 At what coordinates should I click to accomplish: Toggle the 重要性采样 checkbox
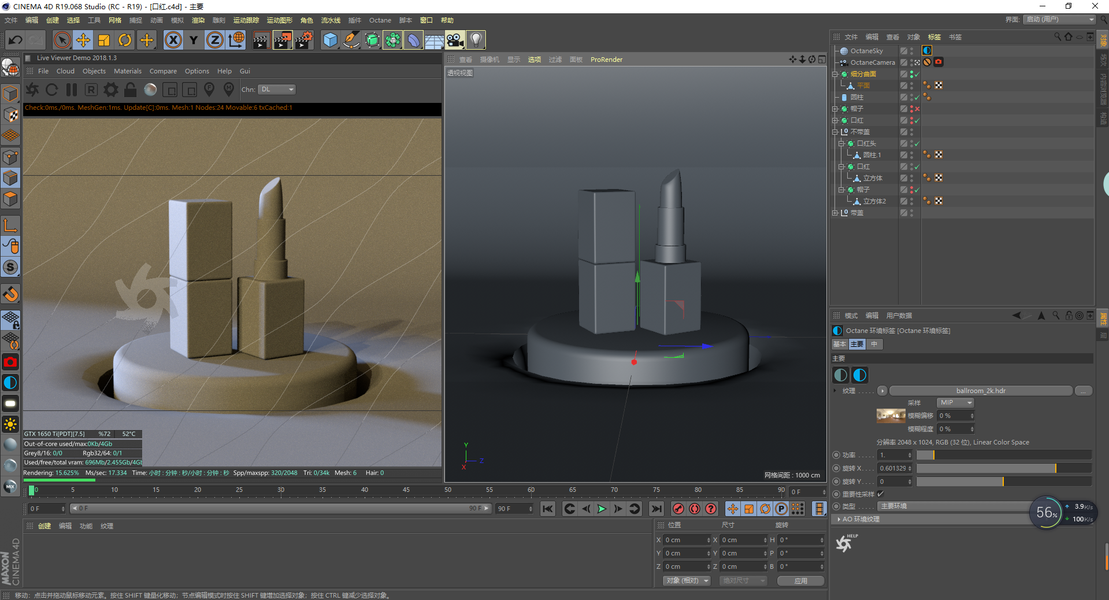pos(880,494)
